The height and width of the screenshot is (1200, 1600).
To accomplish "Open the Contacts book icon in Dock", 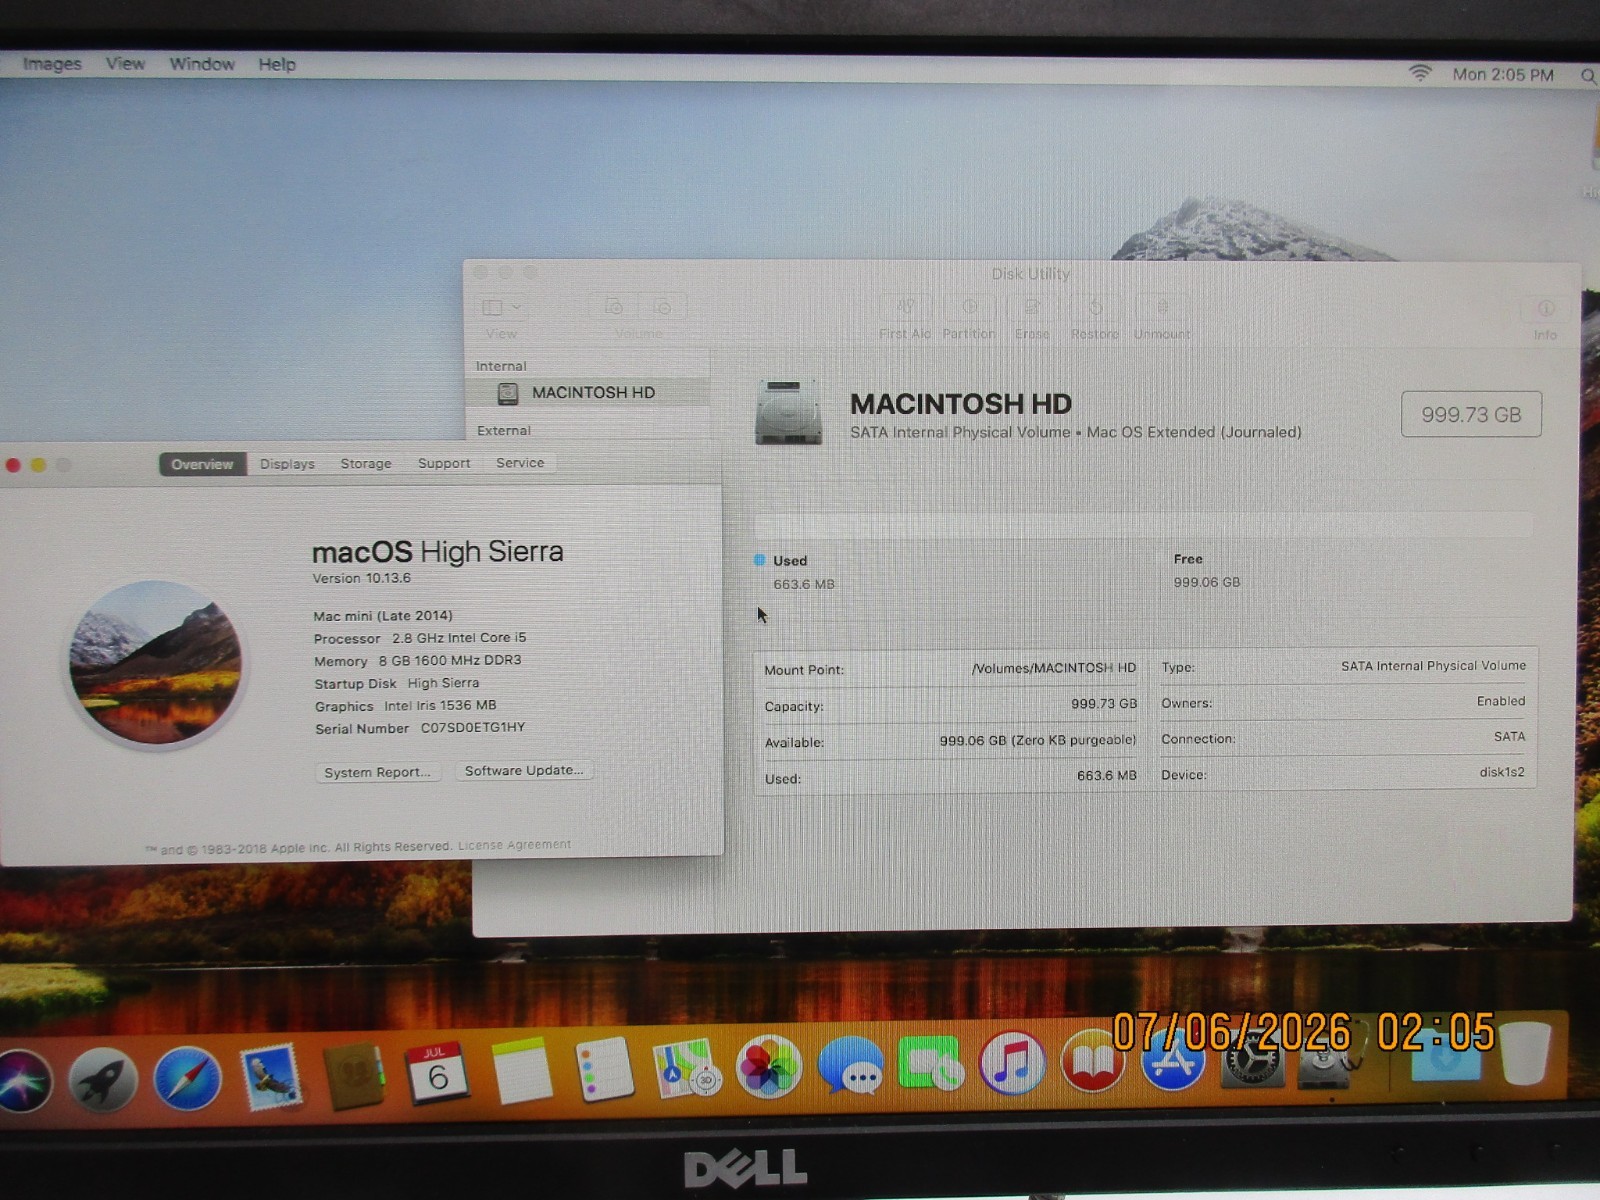I will pos(354,1075).
